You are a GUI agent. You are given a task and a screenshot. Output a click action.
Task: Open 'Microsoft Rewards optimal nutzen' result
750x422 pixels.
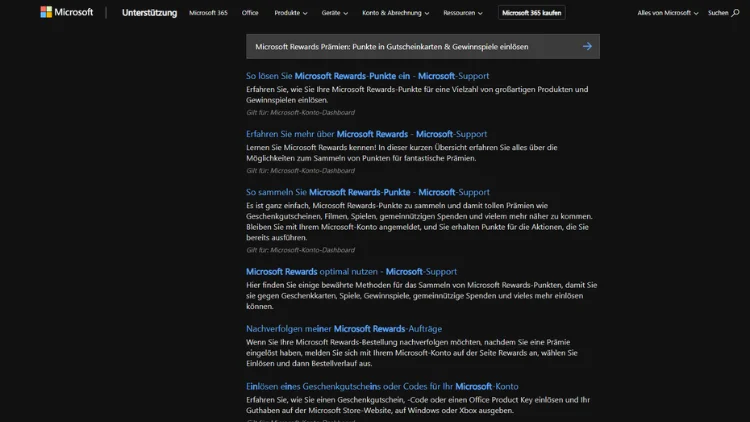tap(352, 271)
